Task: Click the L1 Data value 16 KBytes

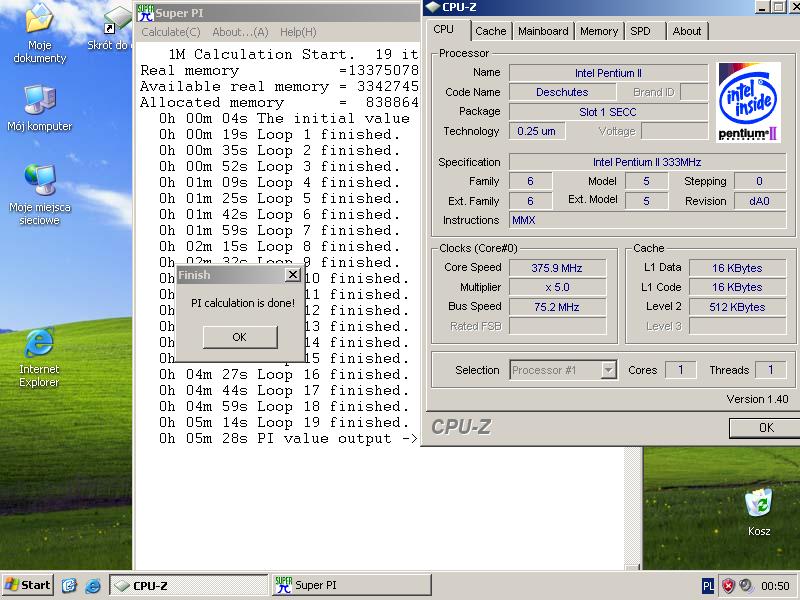Action: (737, 268)
